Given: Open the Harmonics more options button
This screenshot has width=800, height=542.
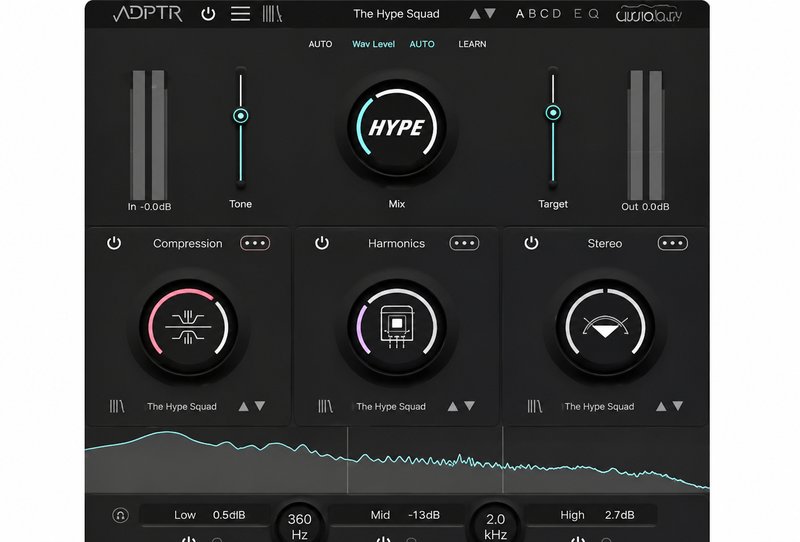Looking at the screenshot, I should (x=464, y=243).
